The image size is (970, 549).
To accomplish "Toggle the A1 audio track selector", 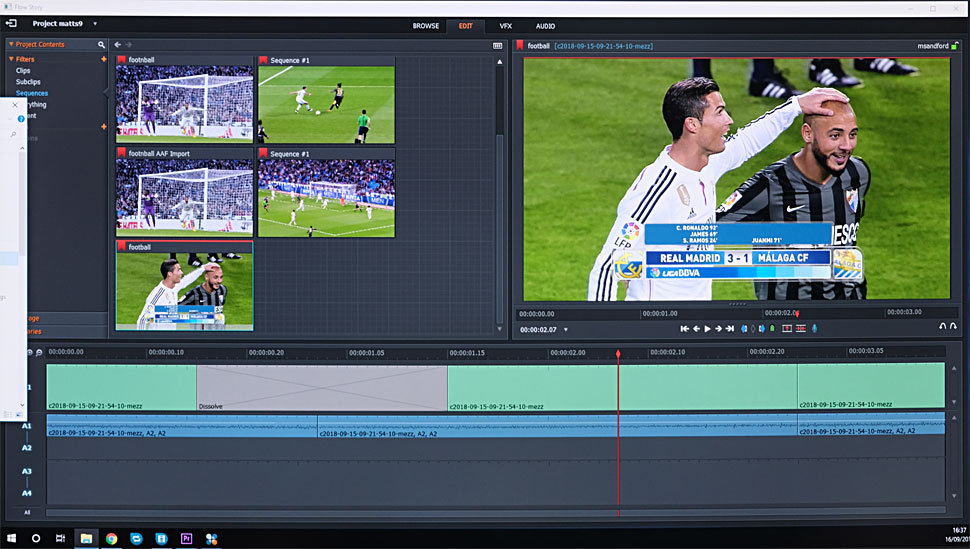I will [27, 426].
